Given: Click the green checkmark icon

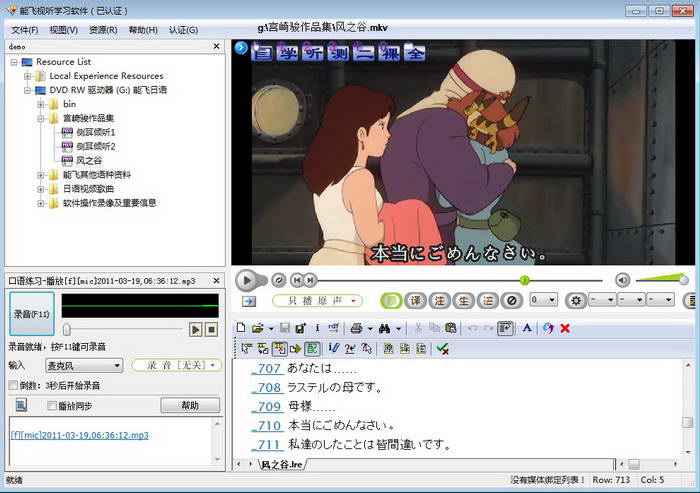Looking at the screenshot, I should (x=443, y=348).
